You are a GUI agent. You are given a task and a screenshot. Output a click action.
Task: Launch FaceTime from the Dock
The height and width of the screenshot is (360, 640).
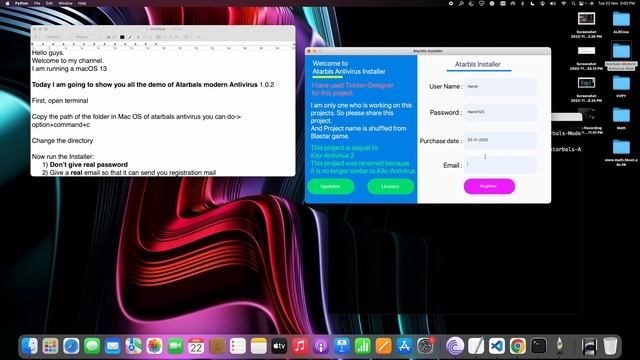click(x=175, y=347)
